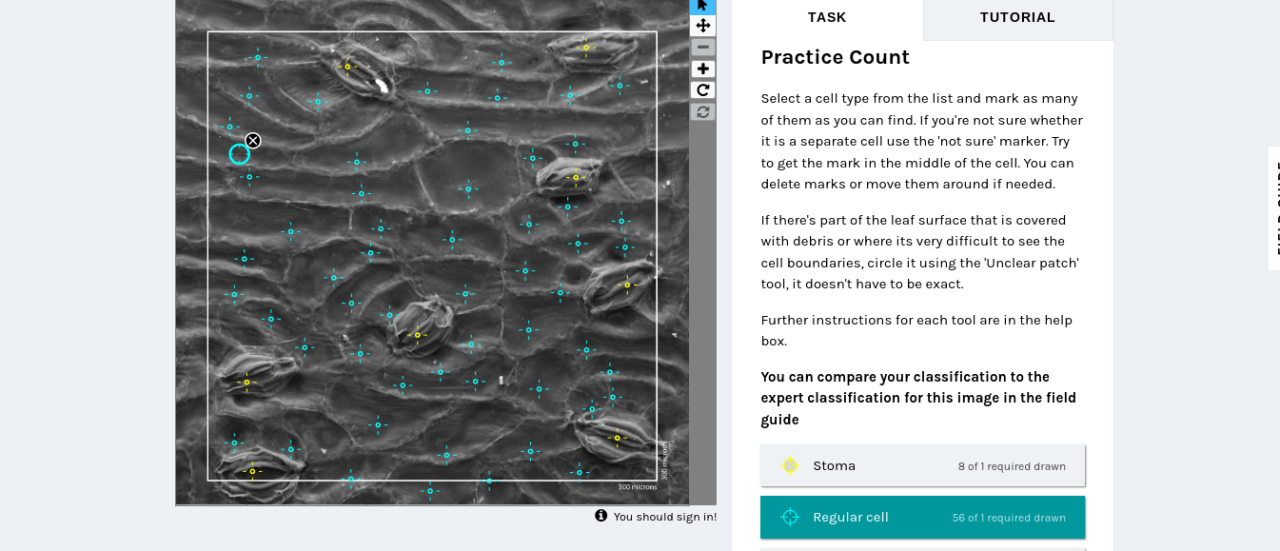Click the 'Practice Count' heading

(835, 58)
